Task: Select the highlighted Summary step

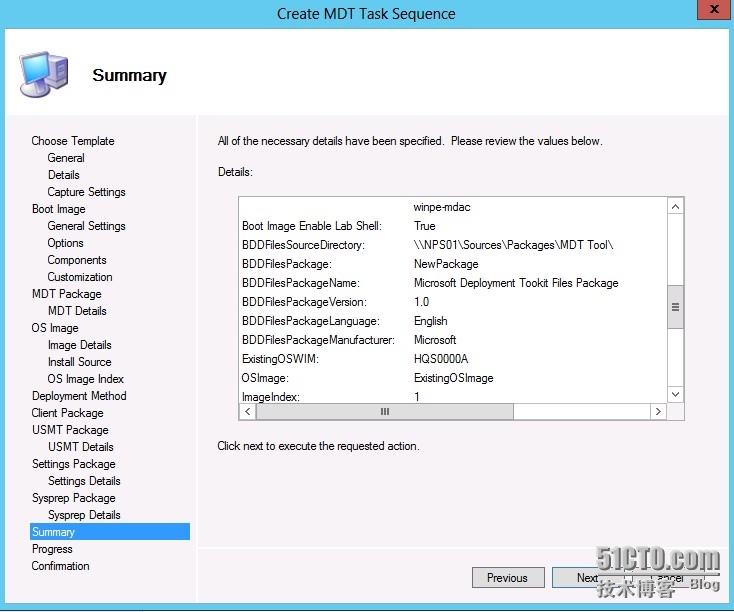Action: click(x=110, y=532)
